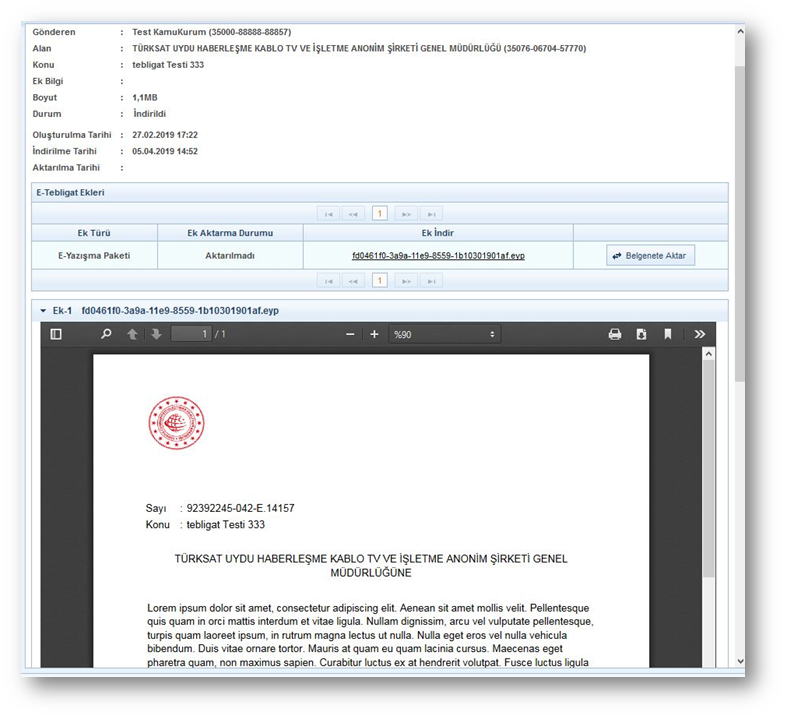The image size is (787, 719).
Task: Zoom out with the minus icon
Action: pyautogui.click(x=350, y=334)
